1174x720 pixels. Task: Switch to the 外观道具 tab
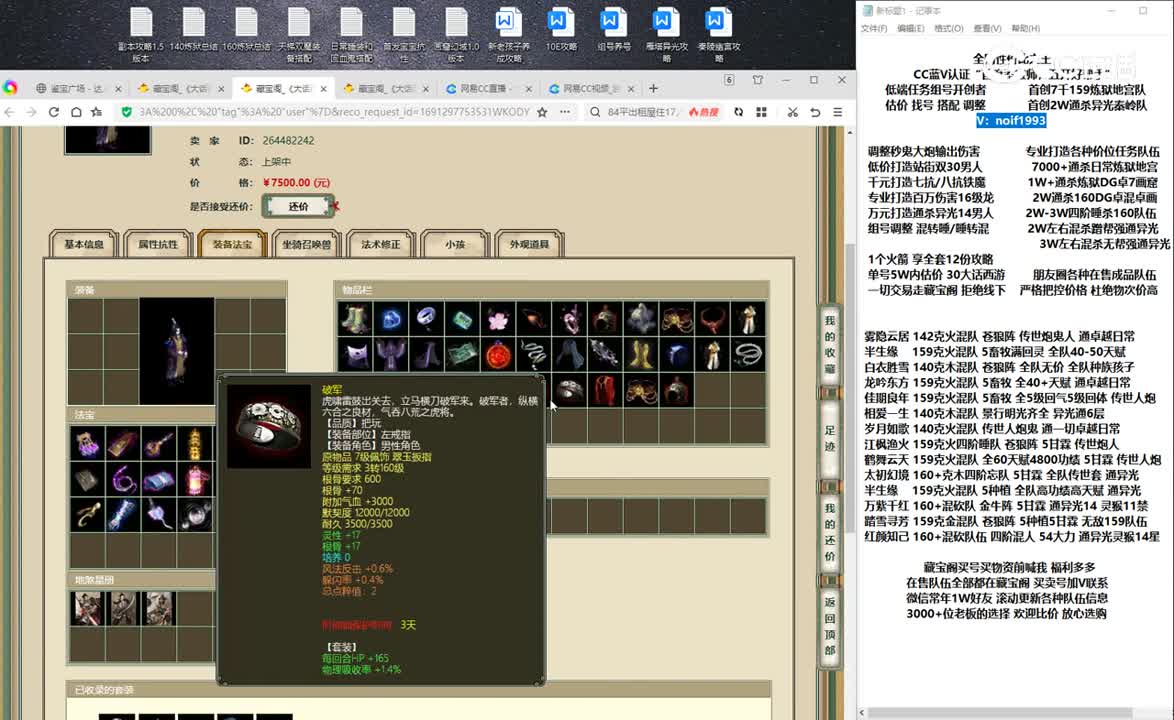pos(529,245)
